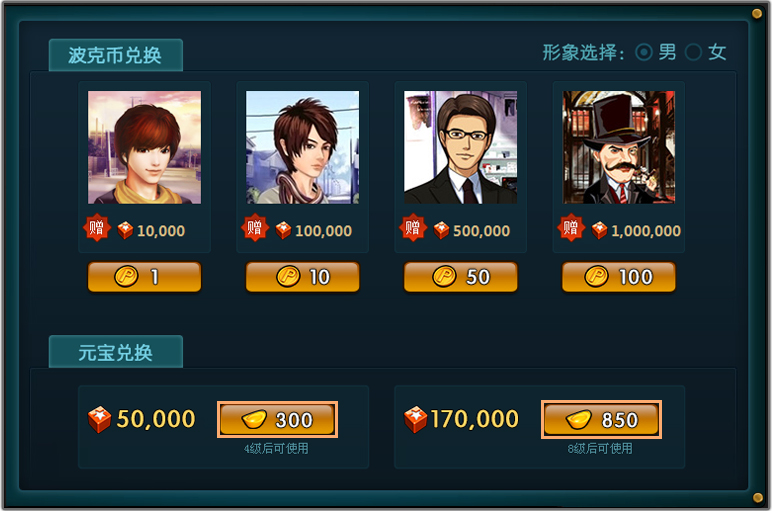Select the 男 (male) avatar radio button
The height and width of the screenshot is (511, 773).
pyautogui.click(x=643, y=52)
